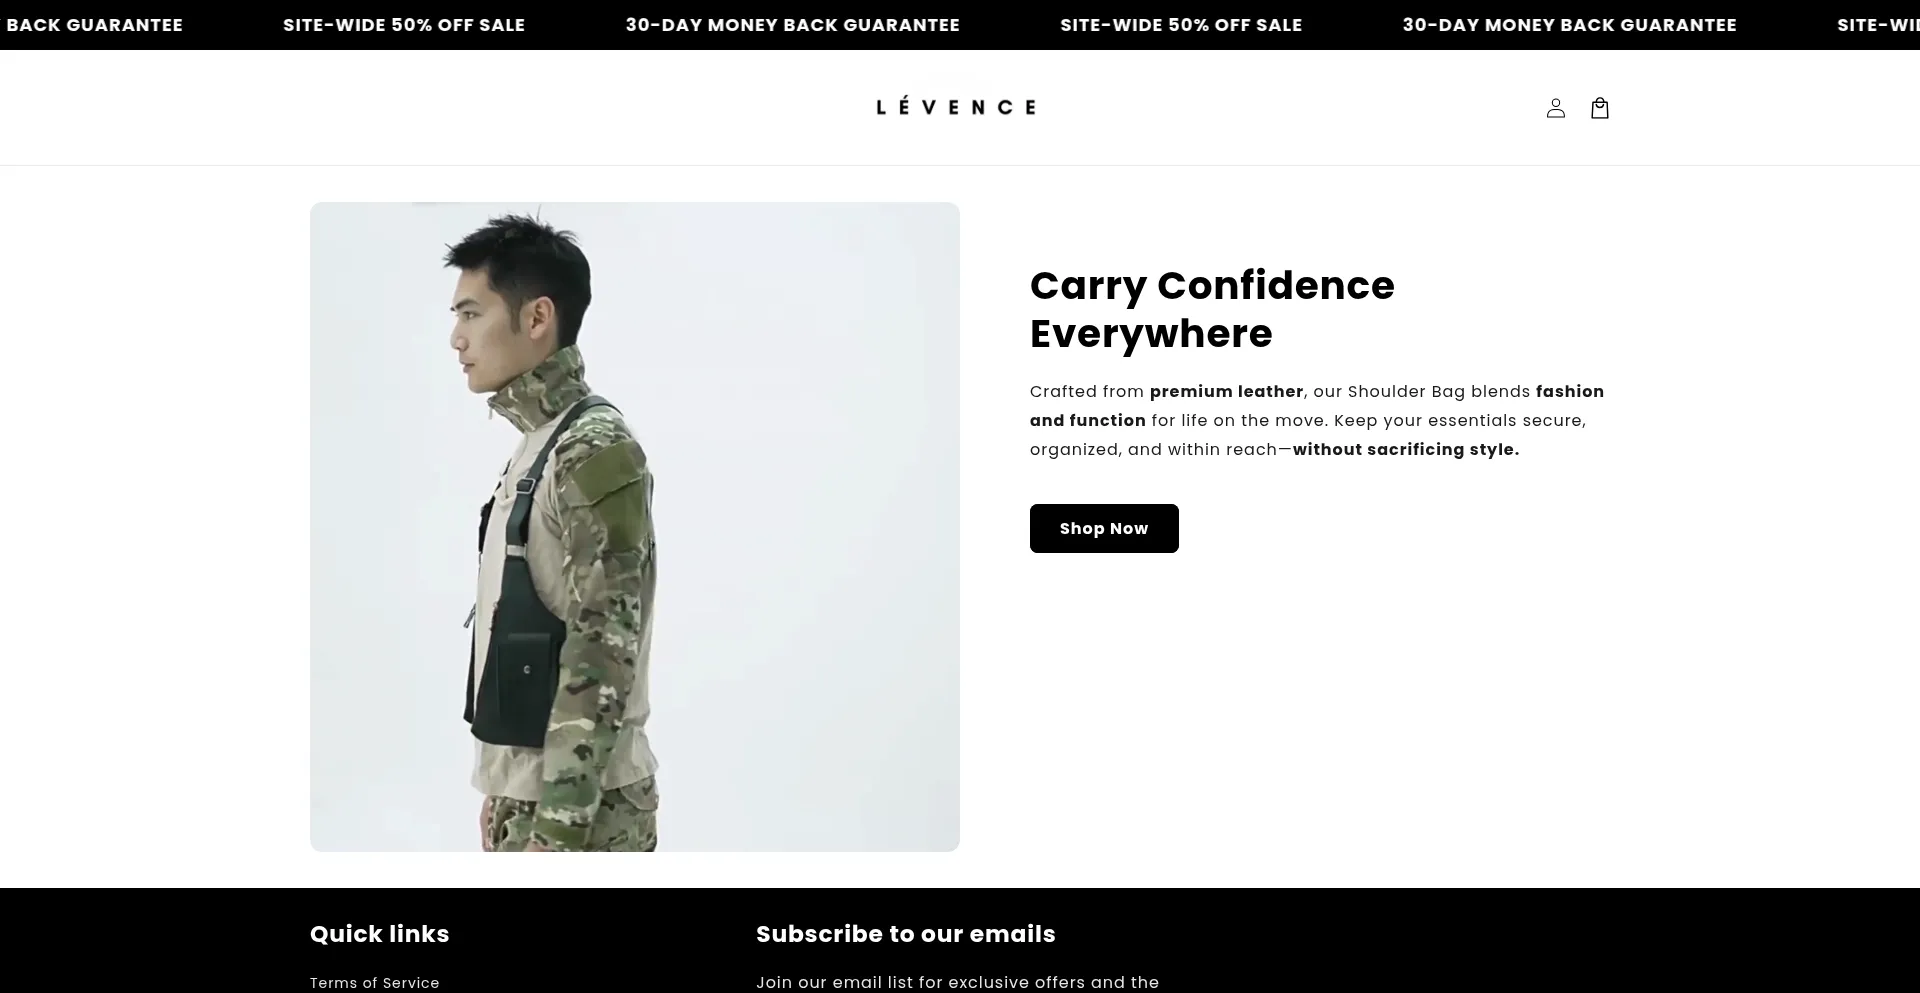The height and width of the screenshot is (993, 1920).
Task: Click the bold without sacrificing style text
Action: (x=1406, y=449)
